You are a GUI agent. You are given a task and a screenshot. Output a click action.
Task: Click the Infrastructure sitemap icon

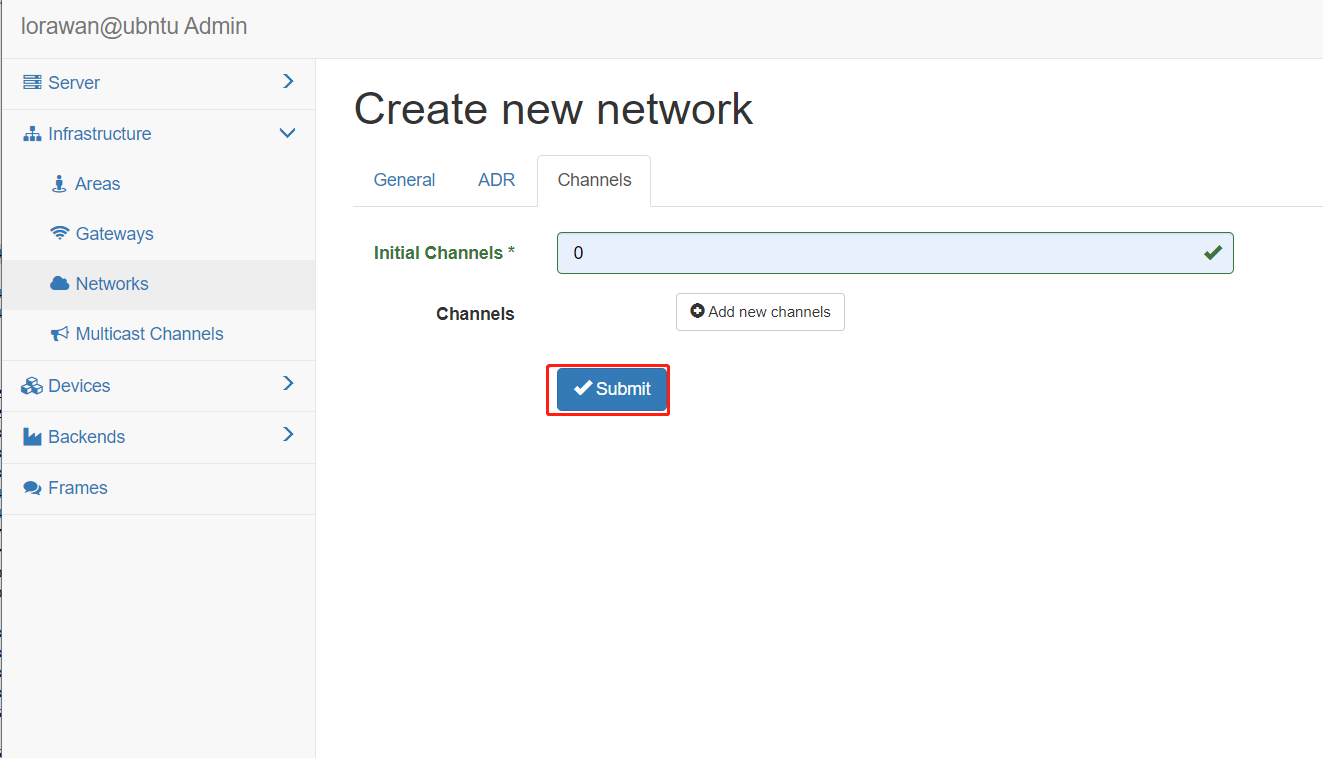click(x=32, y=134)
